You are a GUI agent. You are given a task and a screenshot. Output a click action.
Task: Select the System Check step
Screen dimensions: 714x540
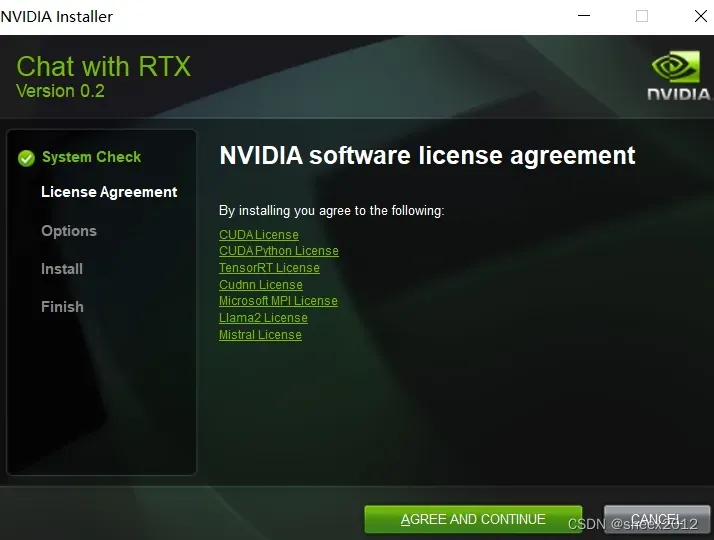click(x=92, y=157)
